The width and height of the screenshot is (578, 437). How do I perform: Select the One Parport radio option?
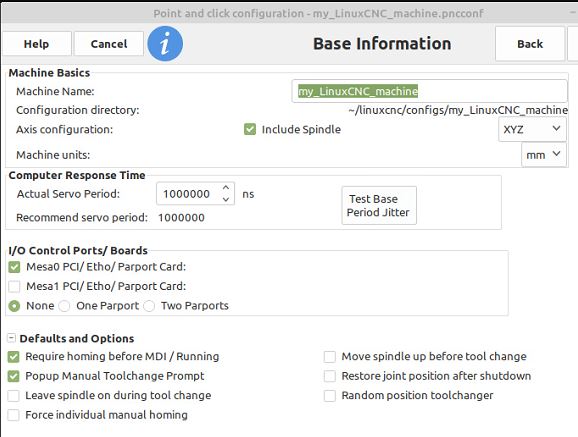tap(64, 306)
